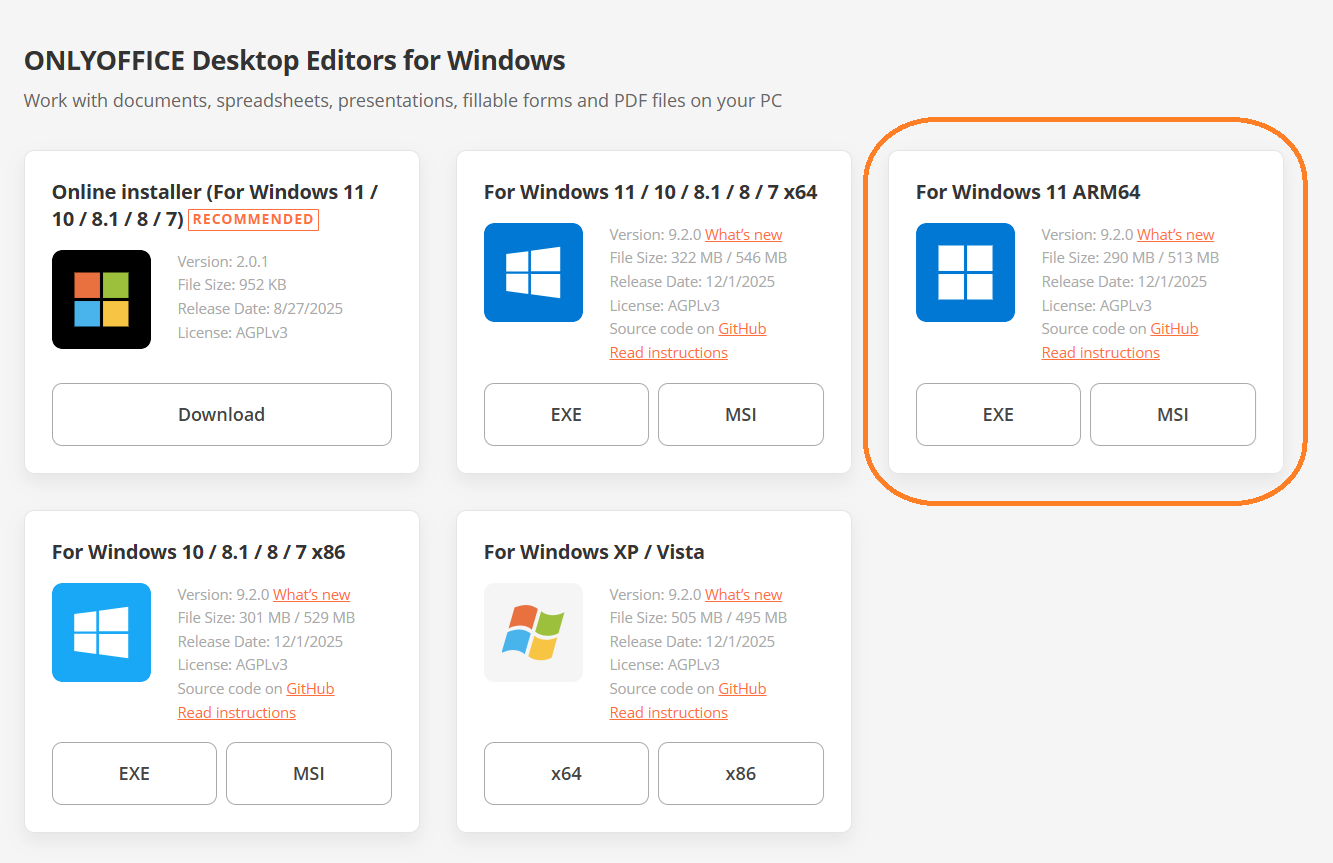1333x863 pixels.
Task: Select x64 download for Windows XP / Vista
Action: click(x=566, y=773)
